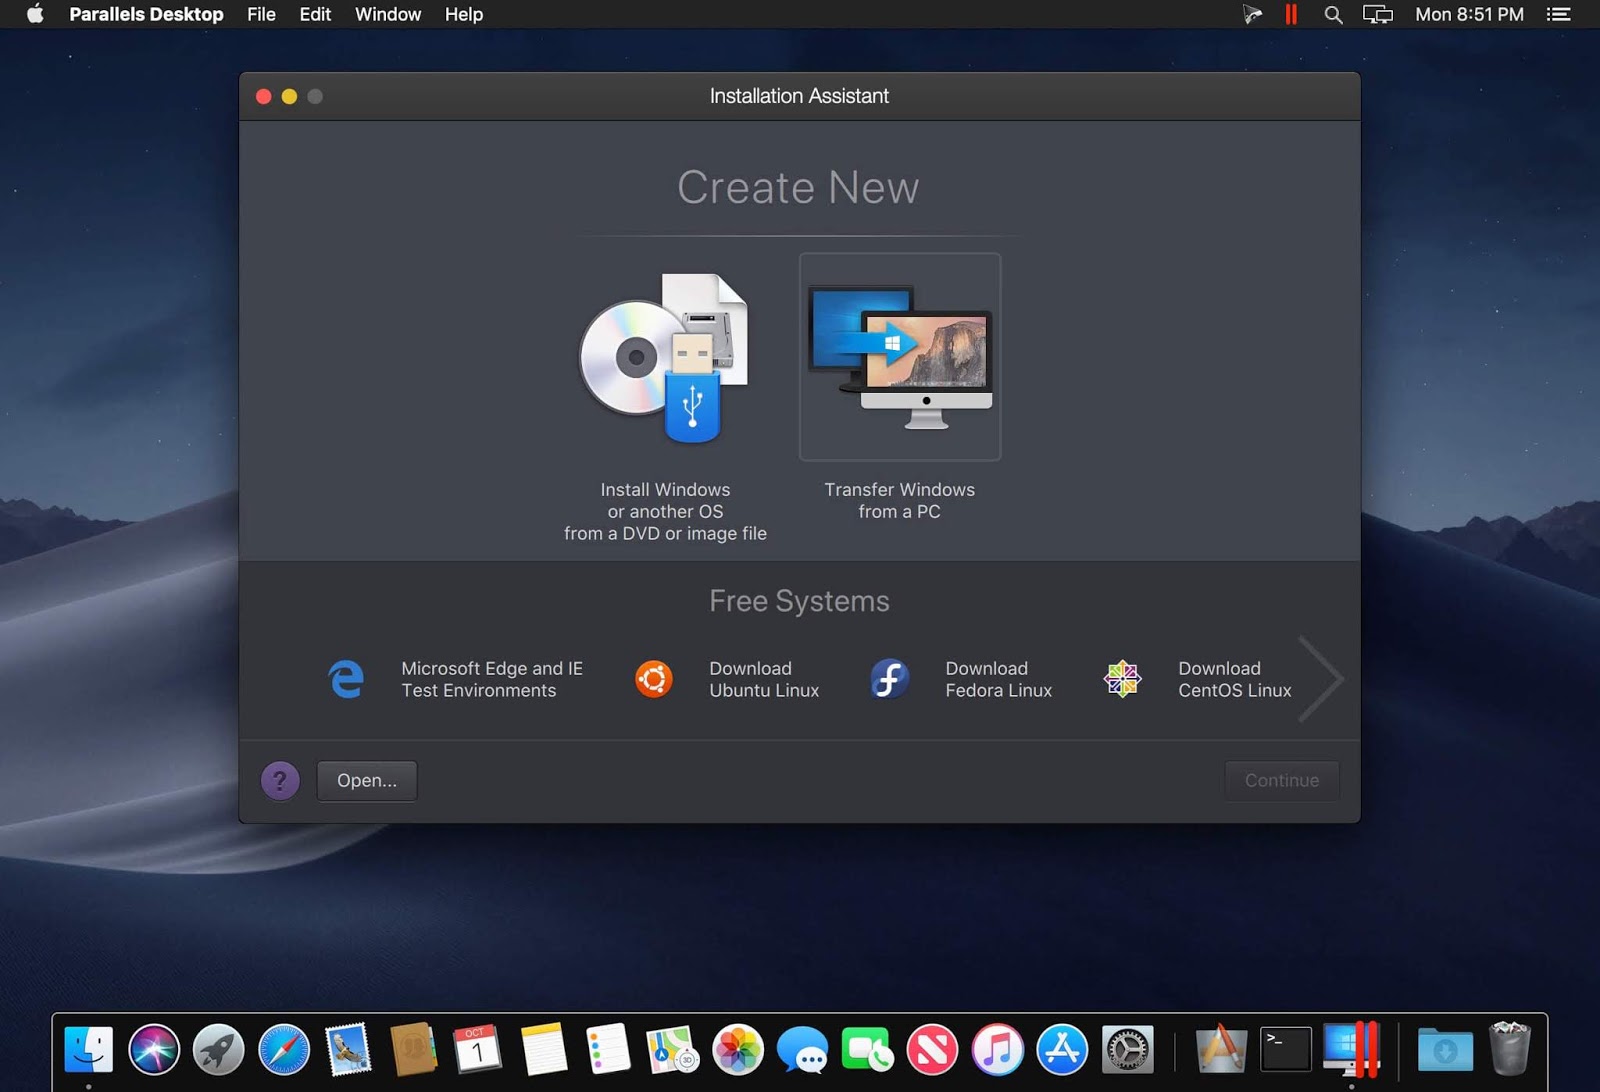1600x1092 pixels.
Task: Click Parallels Desktop icon in the Dock
Action: (x=1351, y=1049)
